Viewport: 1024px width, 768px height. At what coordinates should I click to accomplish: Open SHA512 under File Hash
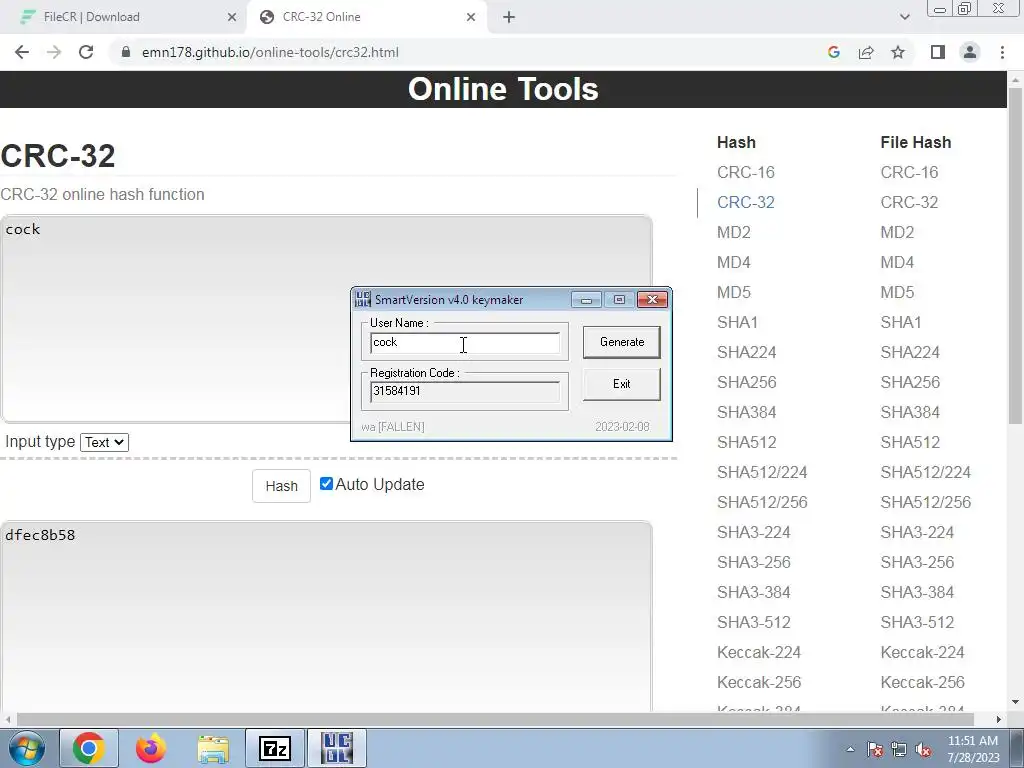pos(910,443)
